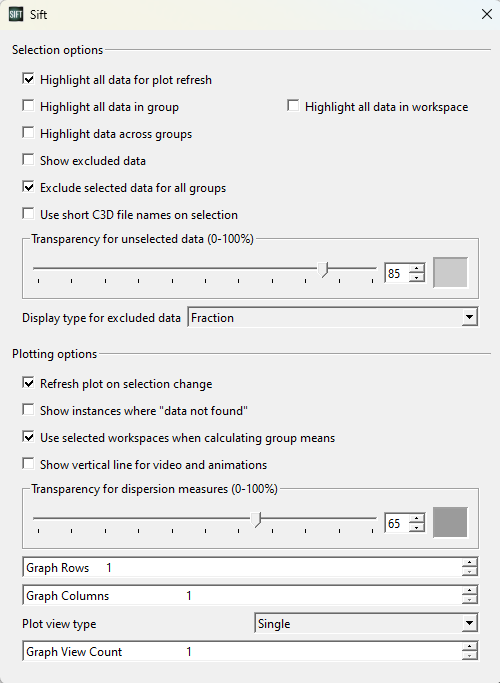Enable Use short C3D file names on selection

(28, 214)
